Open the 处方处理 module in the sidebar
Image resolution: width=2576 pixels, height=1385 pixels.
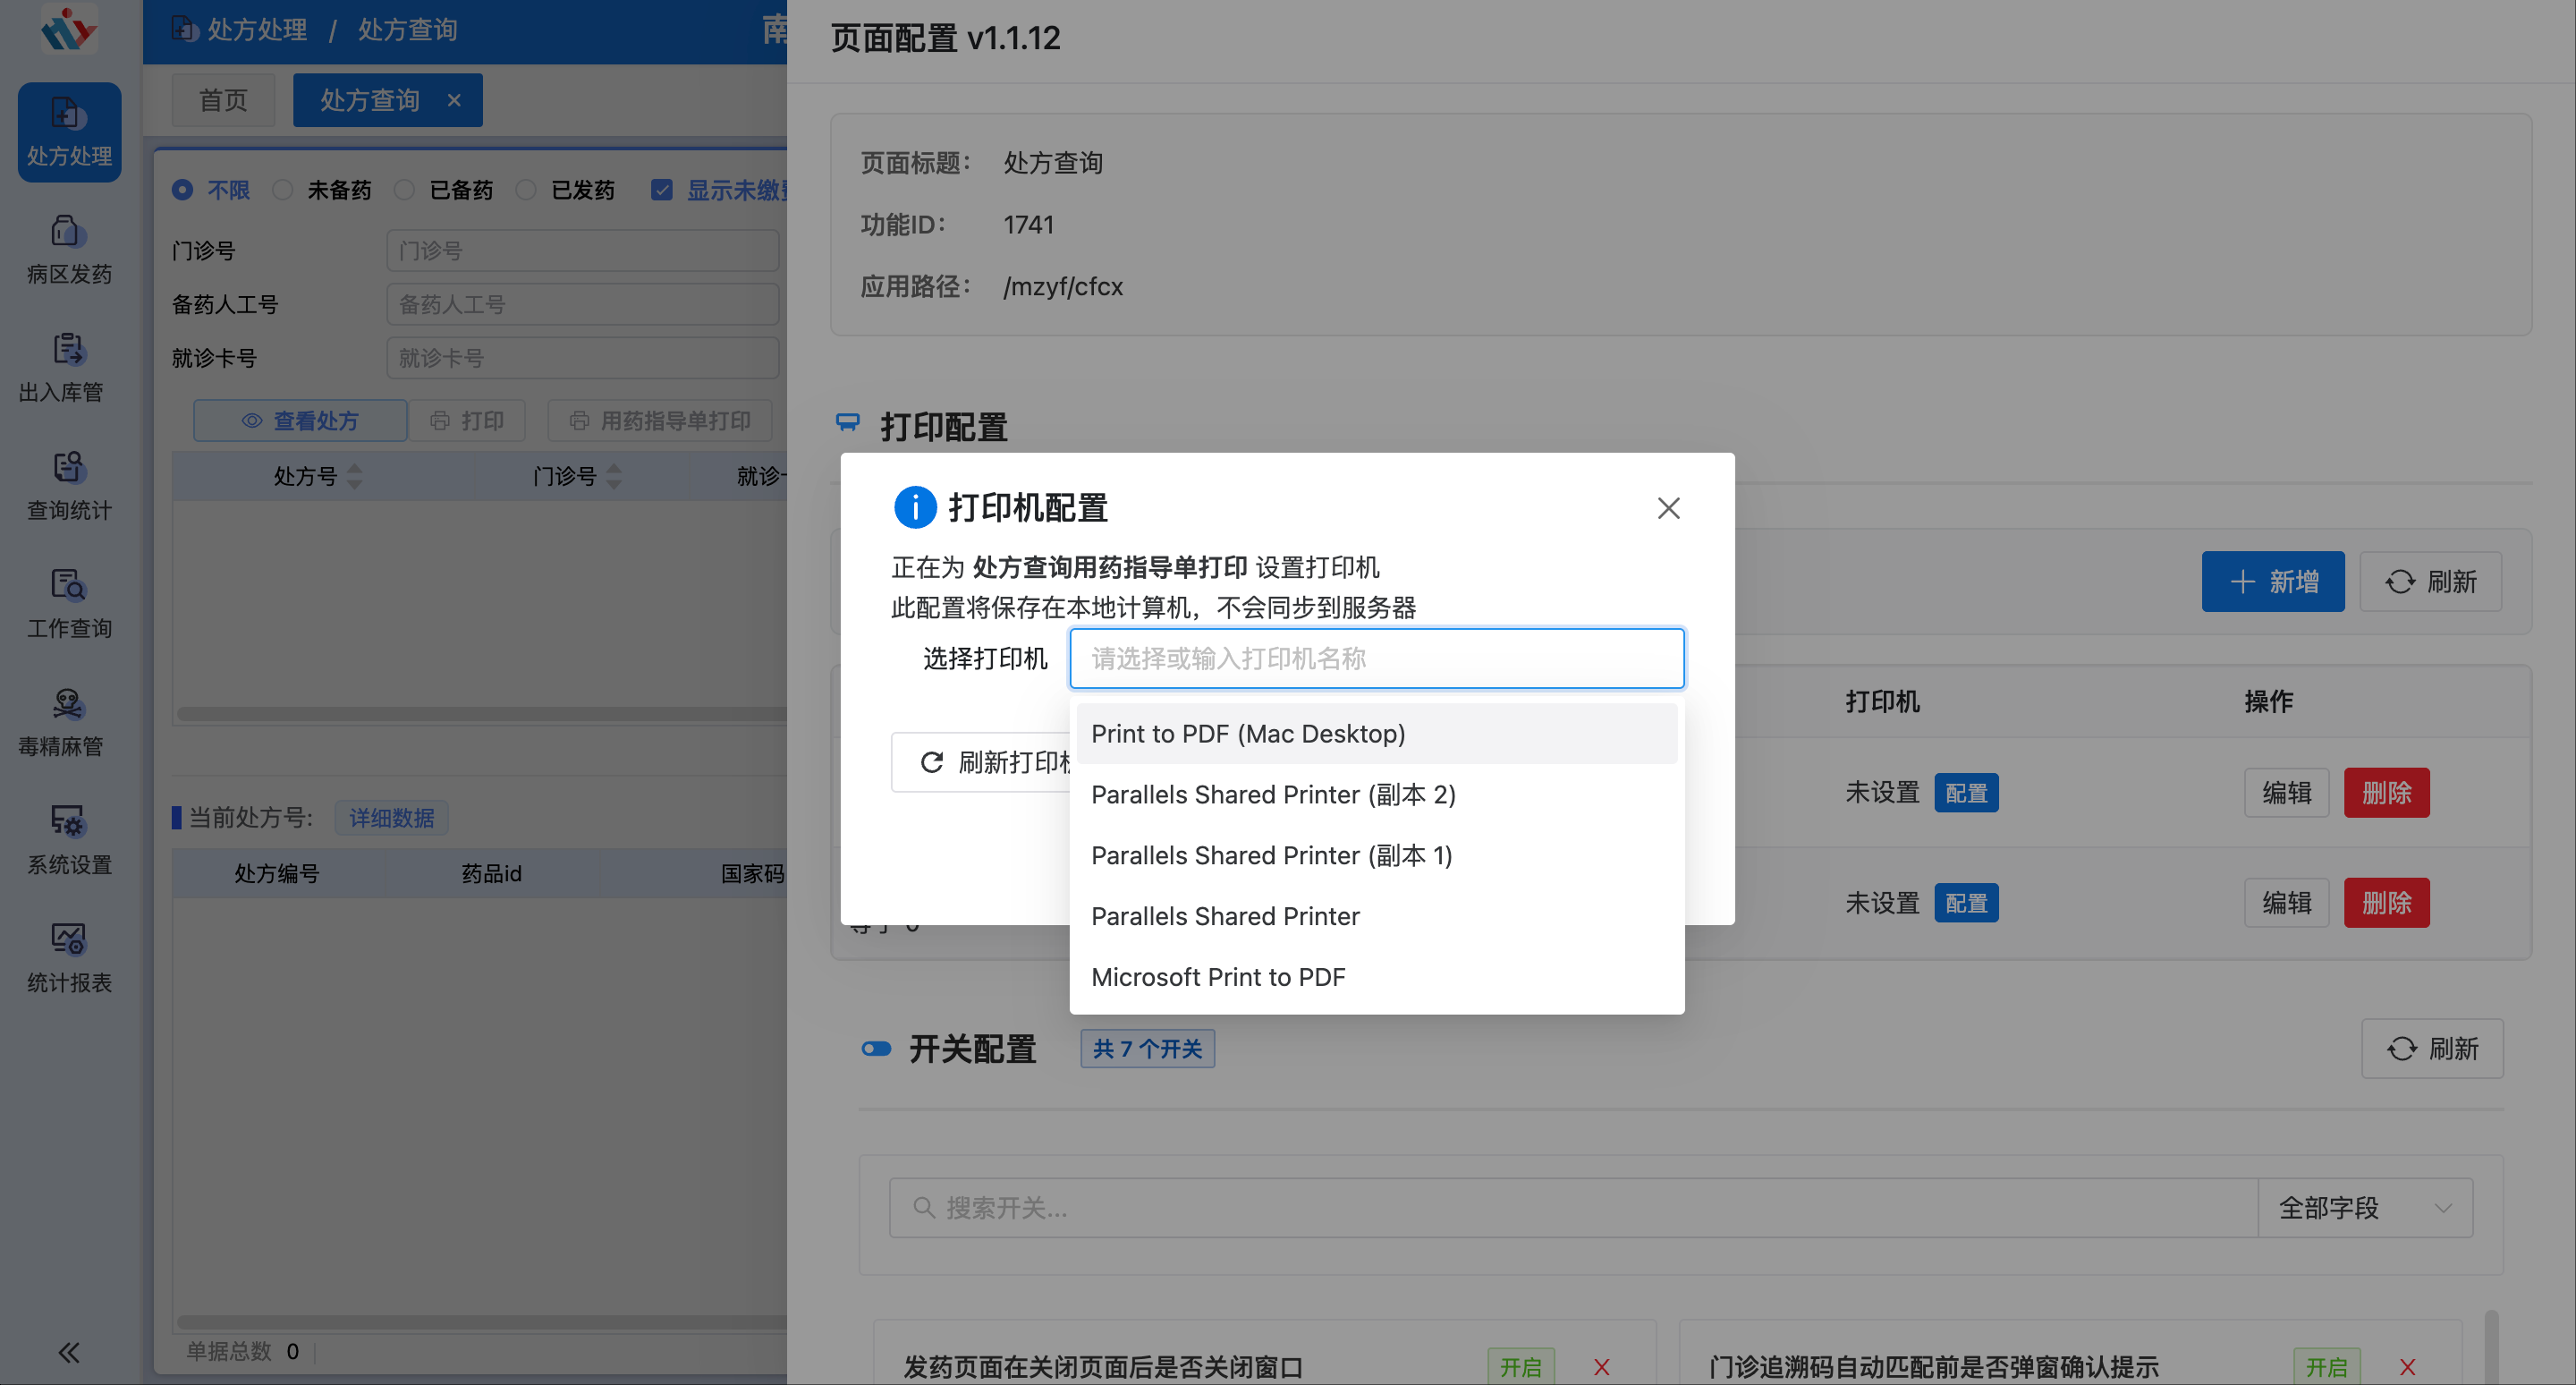(x=68, y=132)
